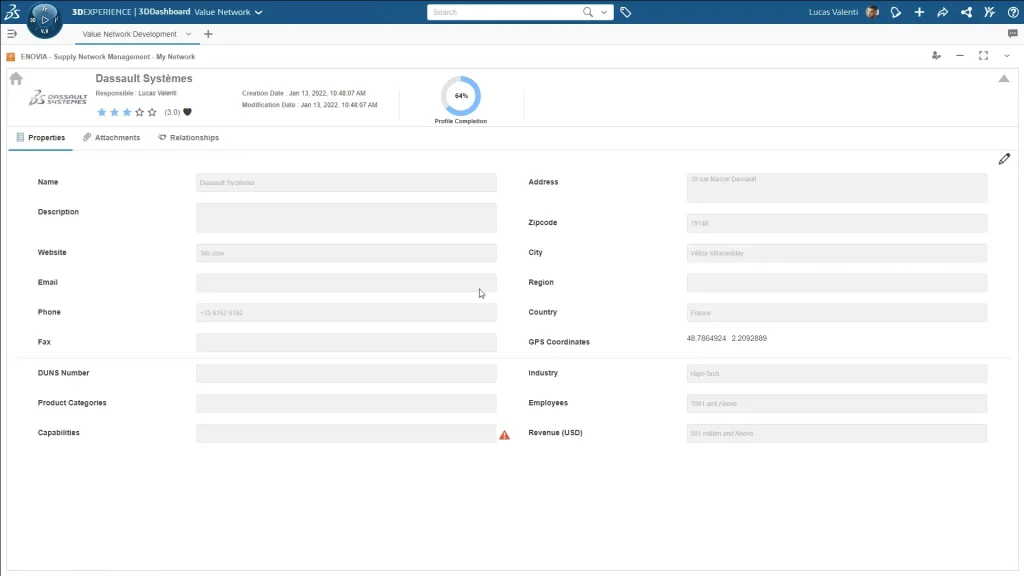Collapse the company header with up arrow
The image size is (1024, 576).
(1003, 79)
